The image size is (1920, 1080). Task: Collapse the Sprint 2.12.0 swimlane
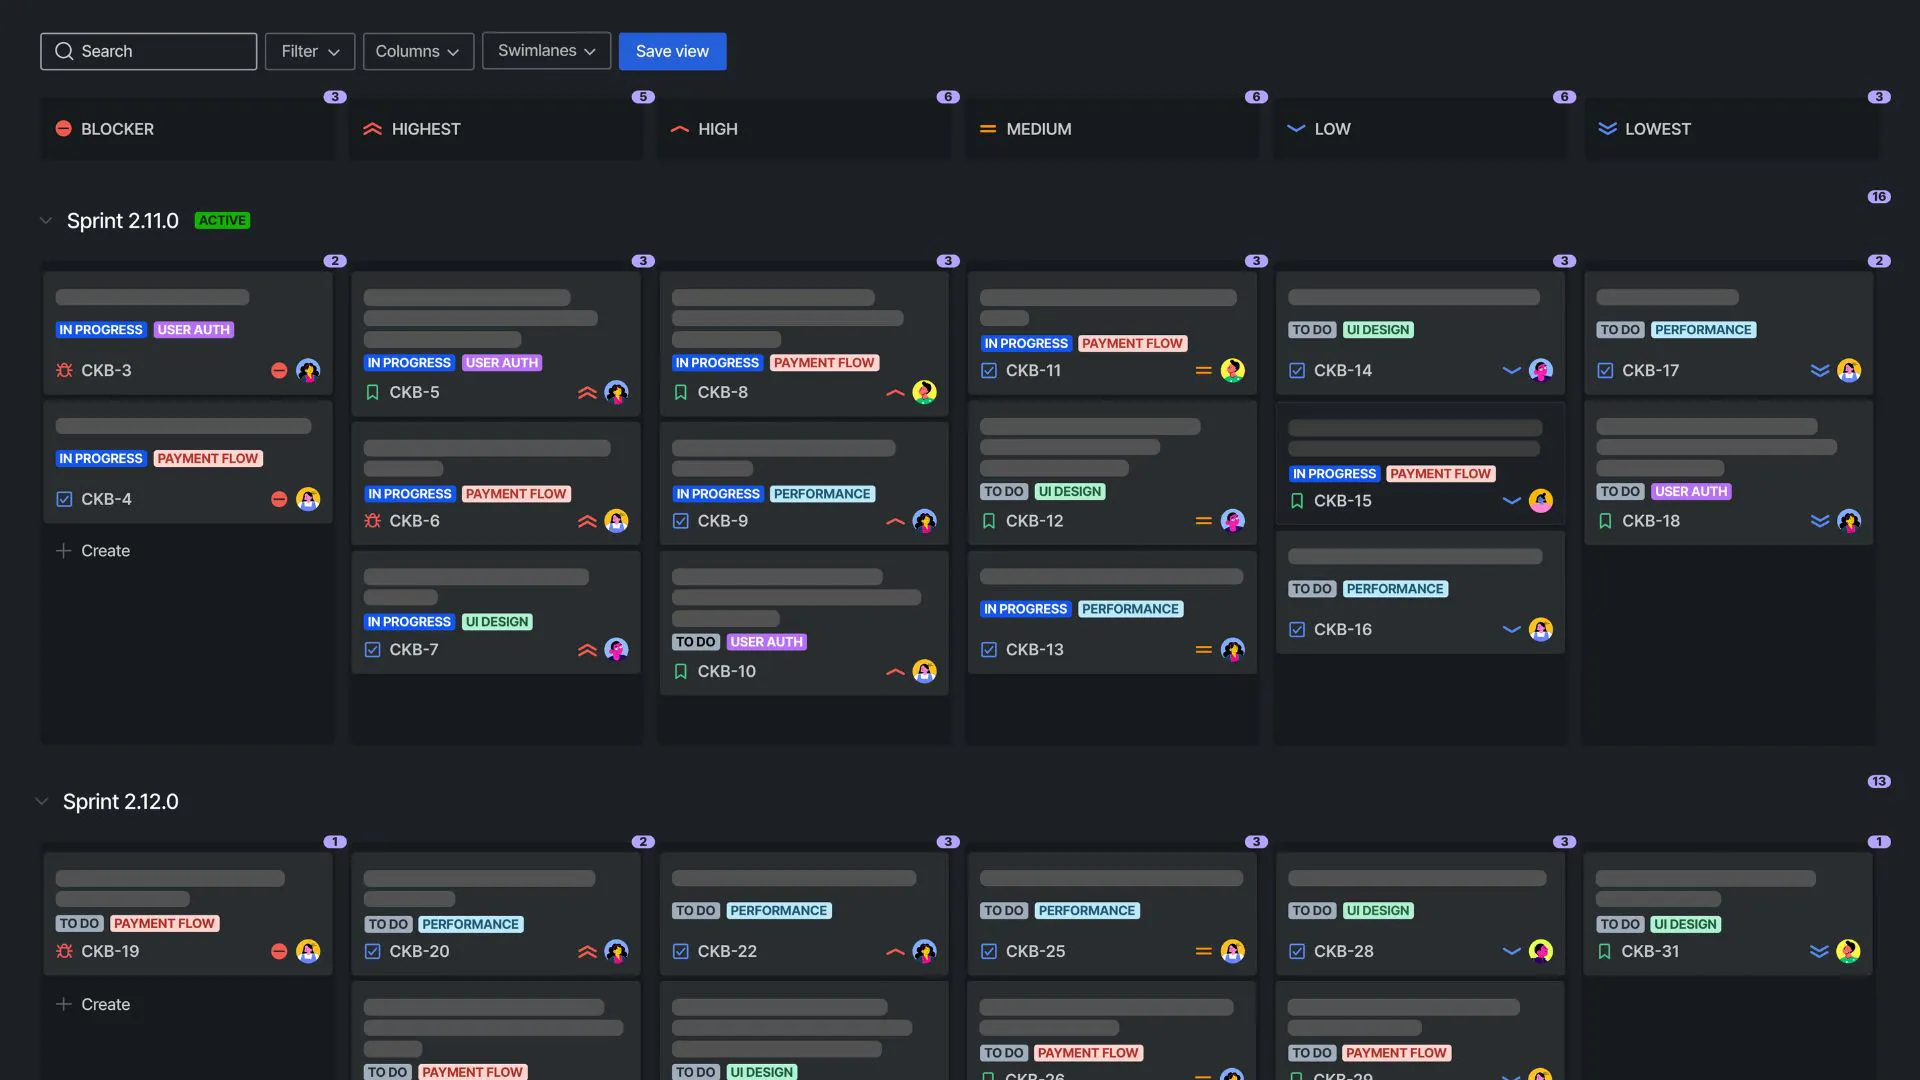42,801
